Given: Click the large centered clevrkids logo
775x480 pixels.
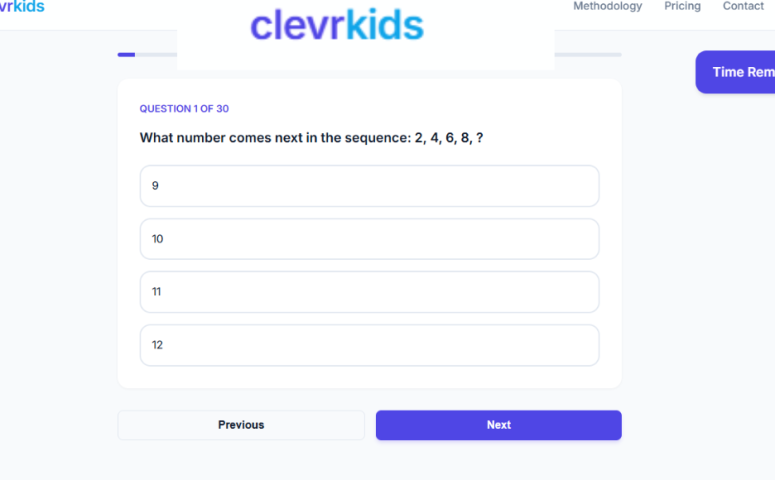Looking at the screenshot, I should click(x=336, y=25).
